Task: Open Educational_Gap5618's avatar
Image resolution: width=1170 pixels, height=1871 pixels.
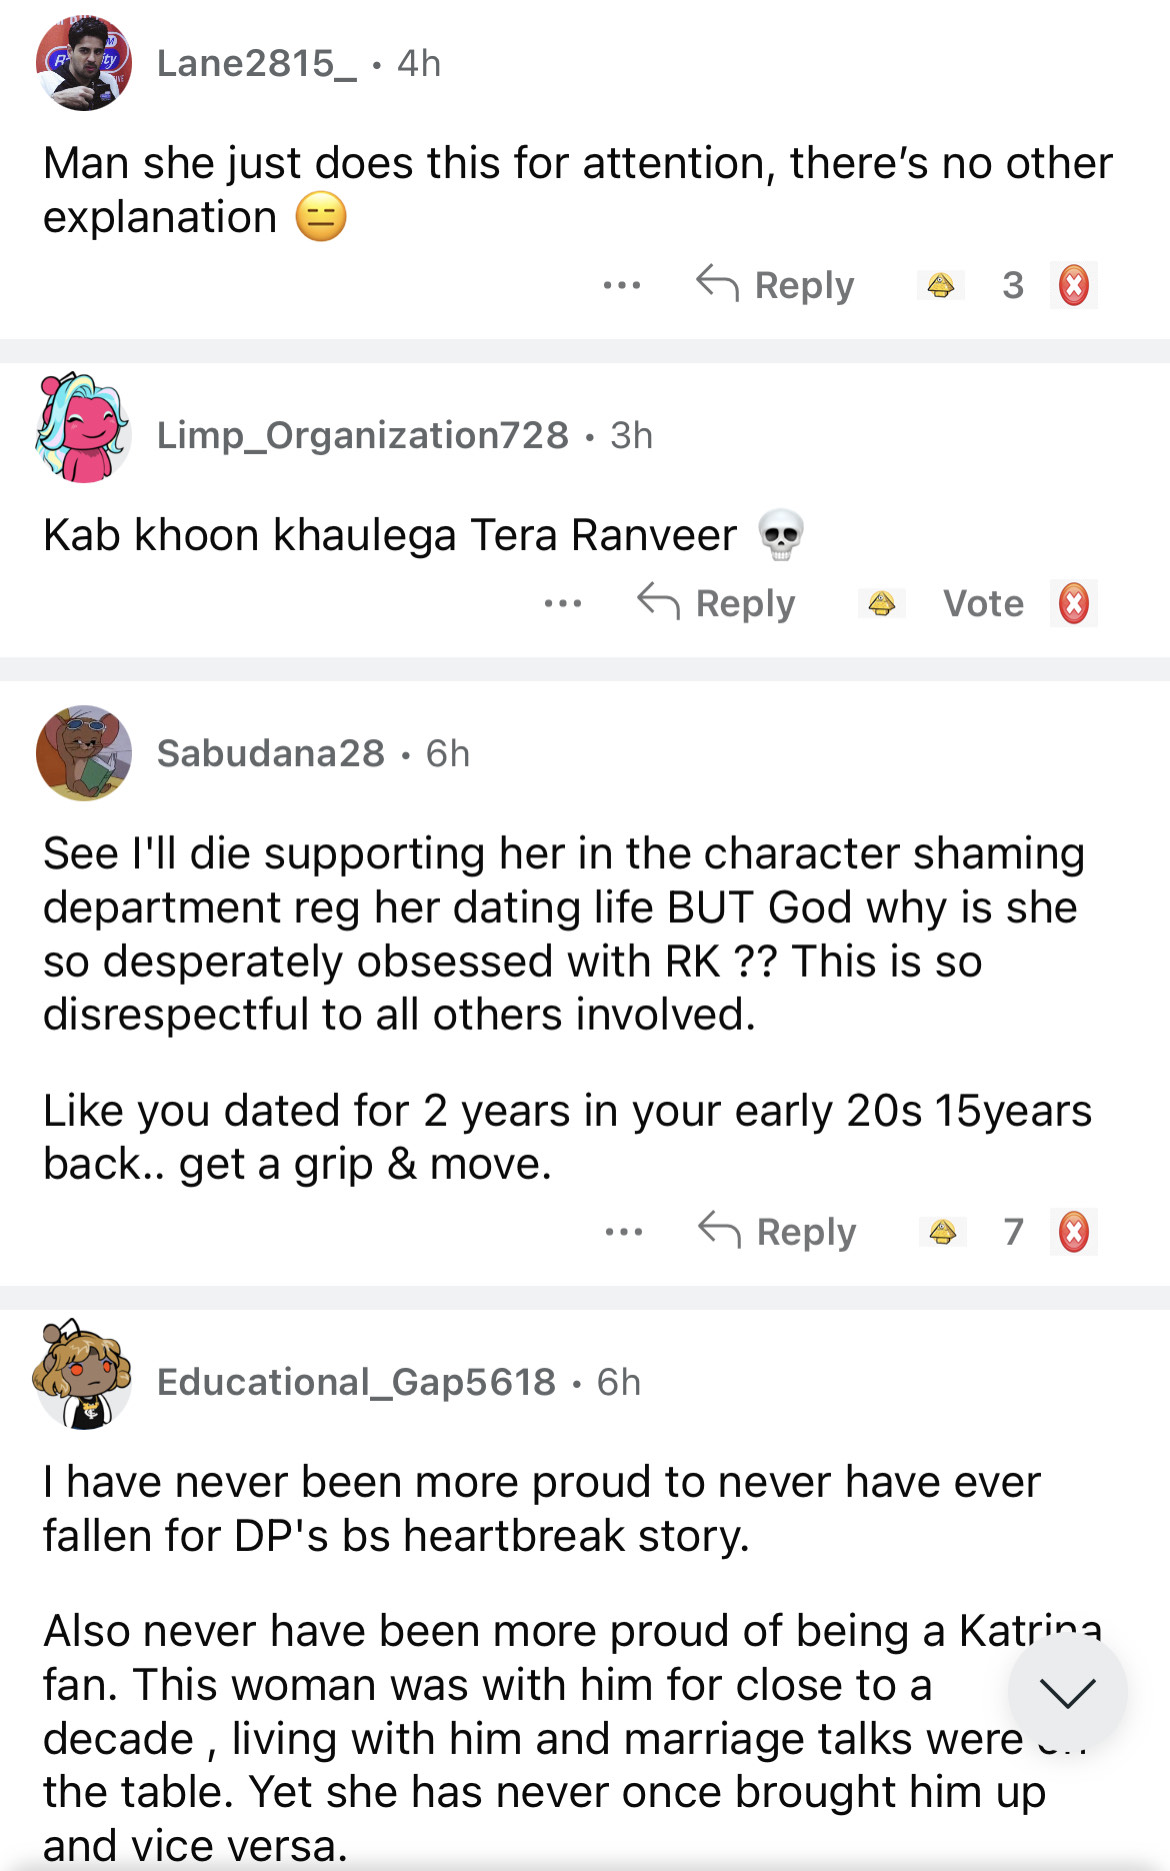Action: click(x=84, y=1375)
